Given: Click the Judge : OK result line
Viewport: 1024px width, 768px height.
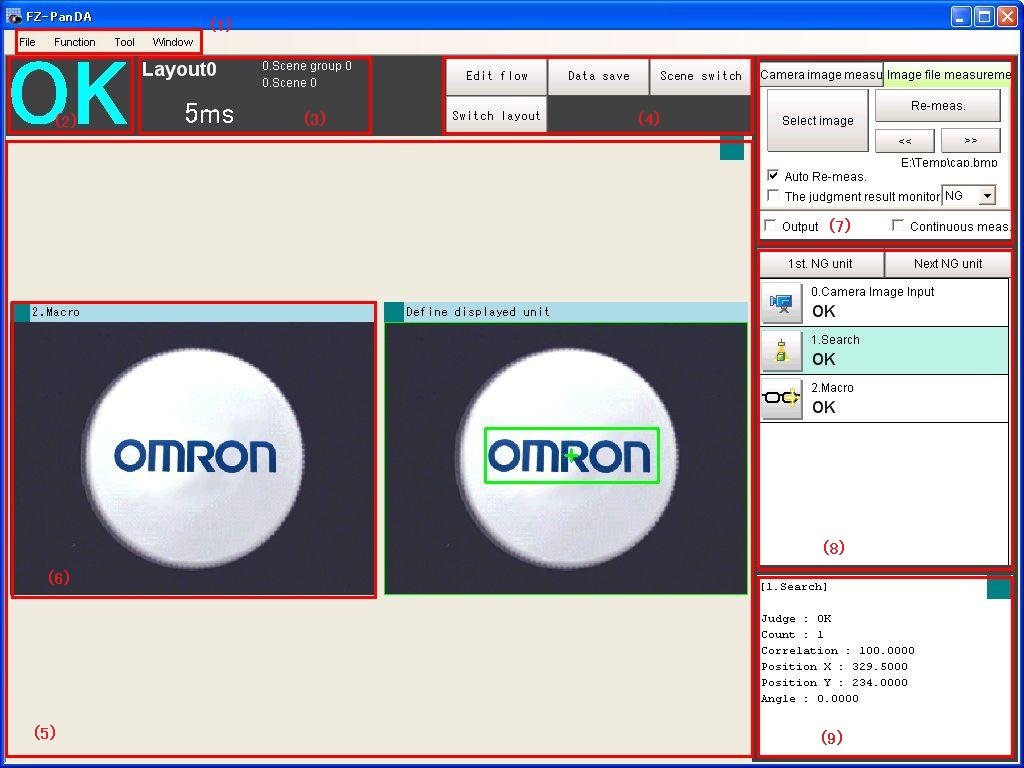Looking at the screenshot, I should (796, 619).
